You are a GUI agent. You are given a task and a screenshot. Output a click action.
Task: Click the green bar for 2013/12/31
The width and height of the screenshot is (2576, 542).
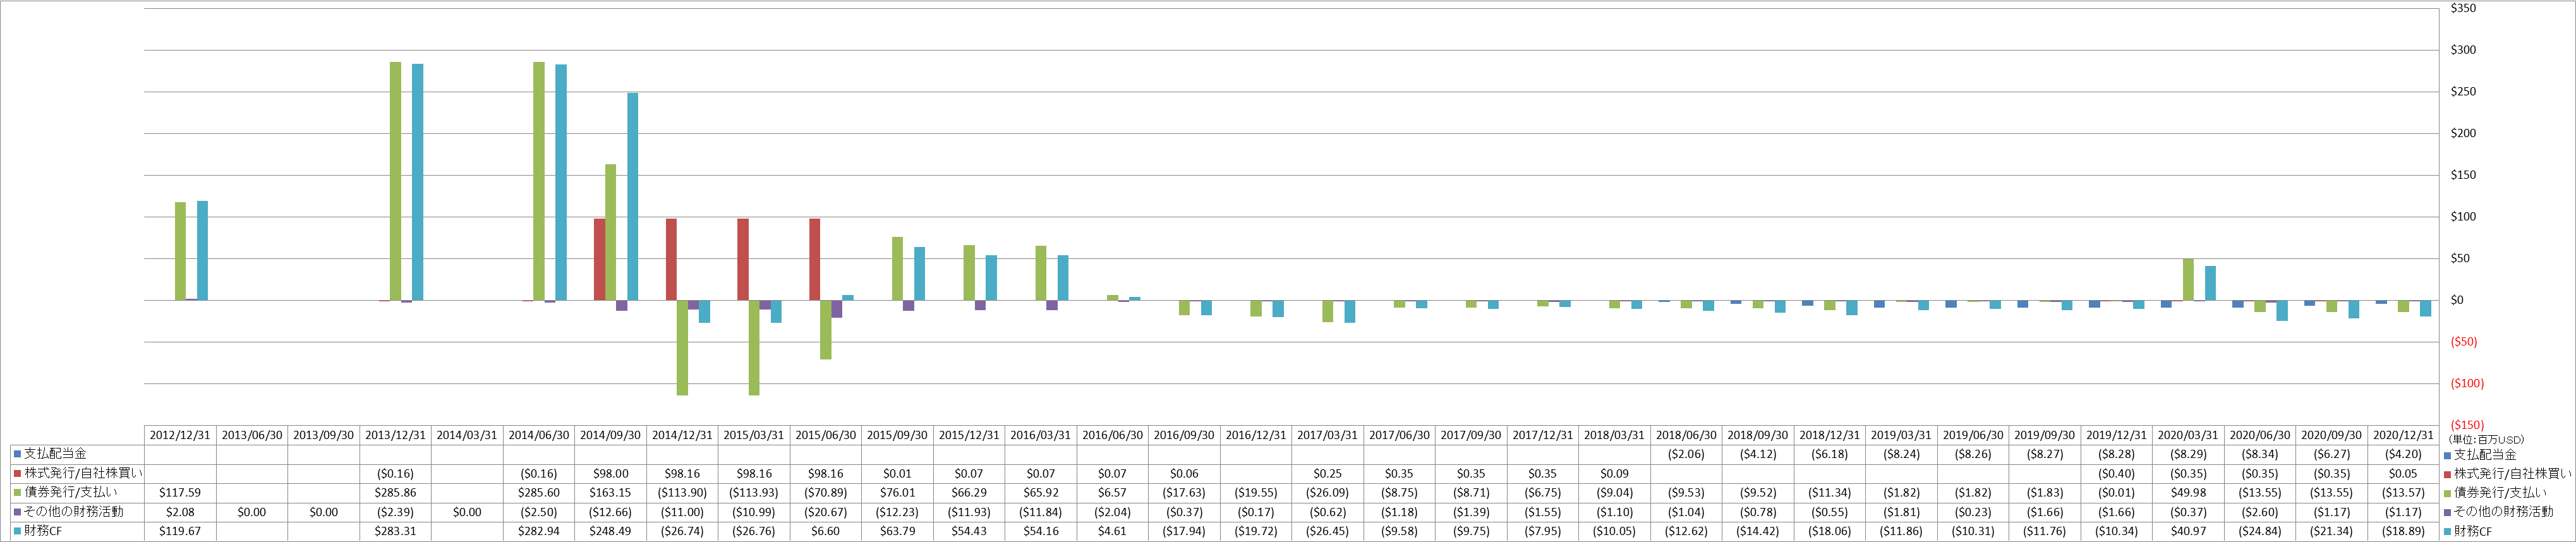click(395, 181)
